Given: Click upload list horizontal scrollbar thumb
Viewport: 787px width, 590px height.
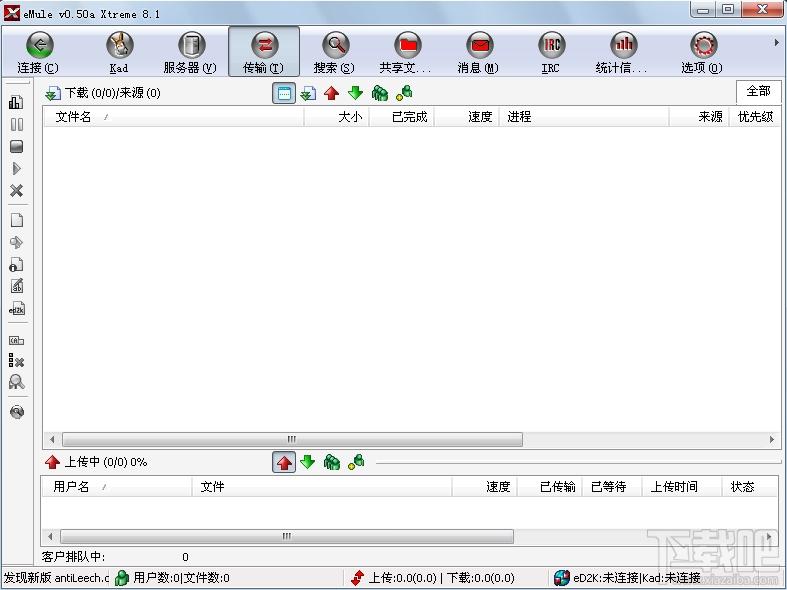Looking at the screenshot, I should click(287, 536).
